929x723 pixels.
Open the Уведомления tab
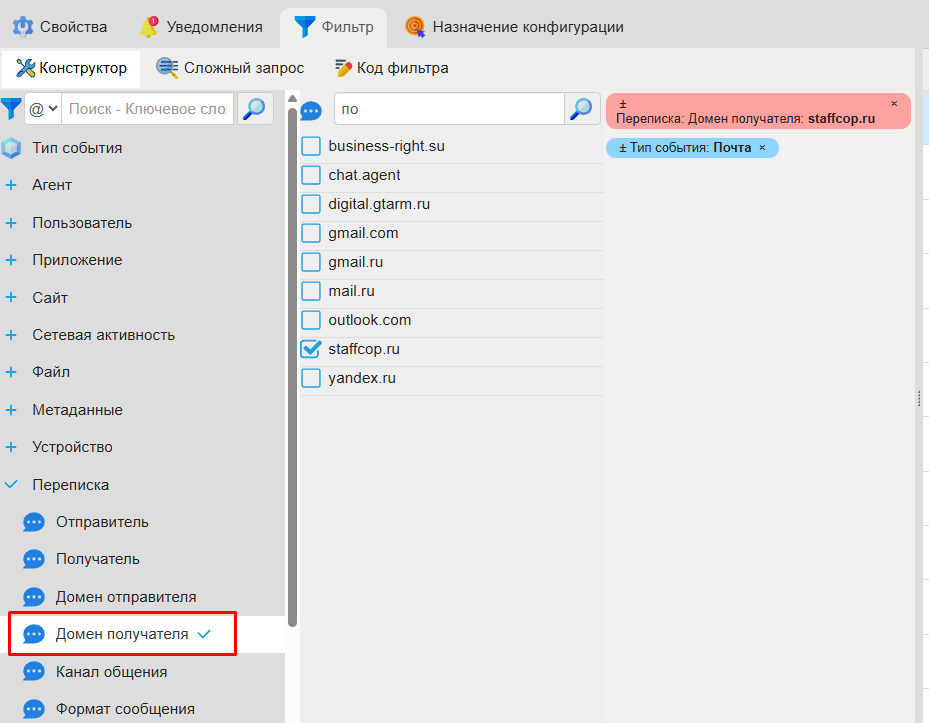pyautogui.click(x=201, y=27)
